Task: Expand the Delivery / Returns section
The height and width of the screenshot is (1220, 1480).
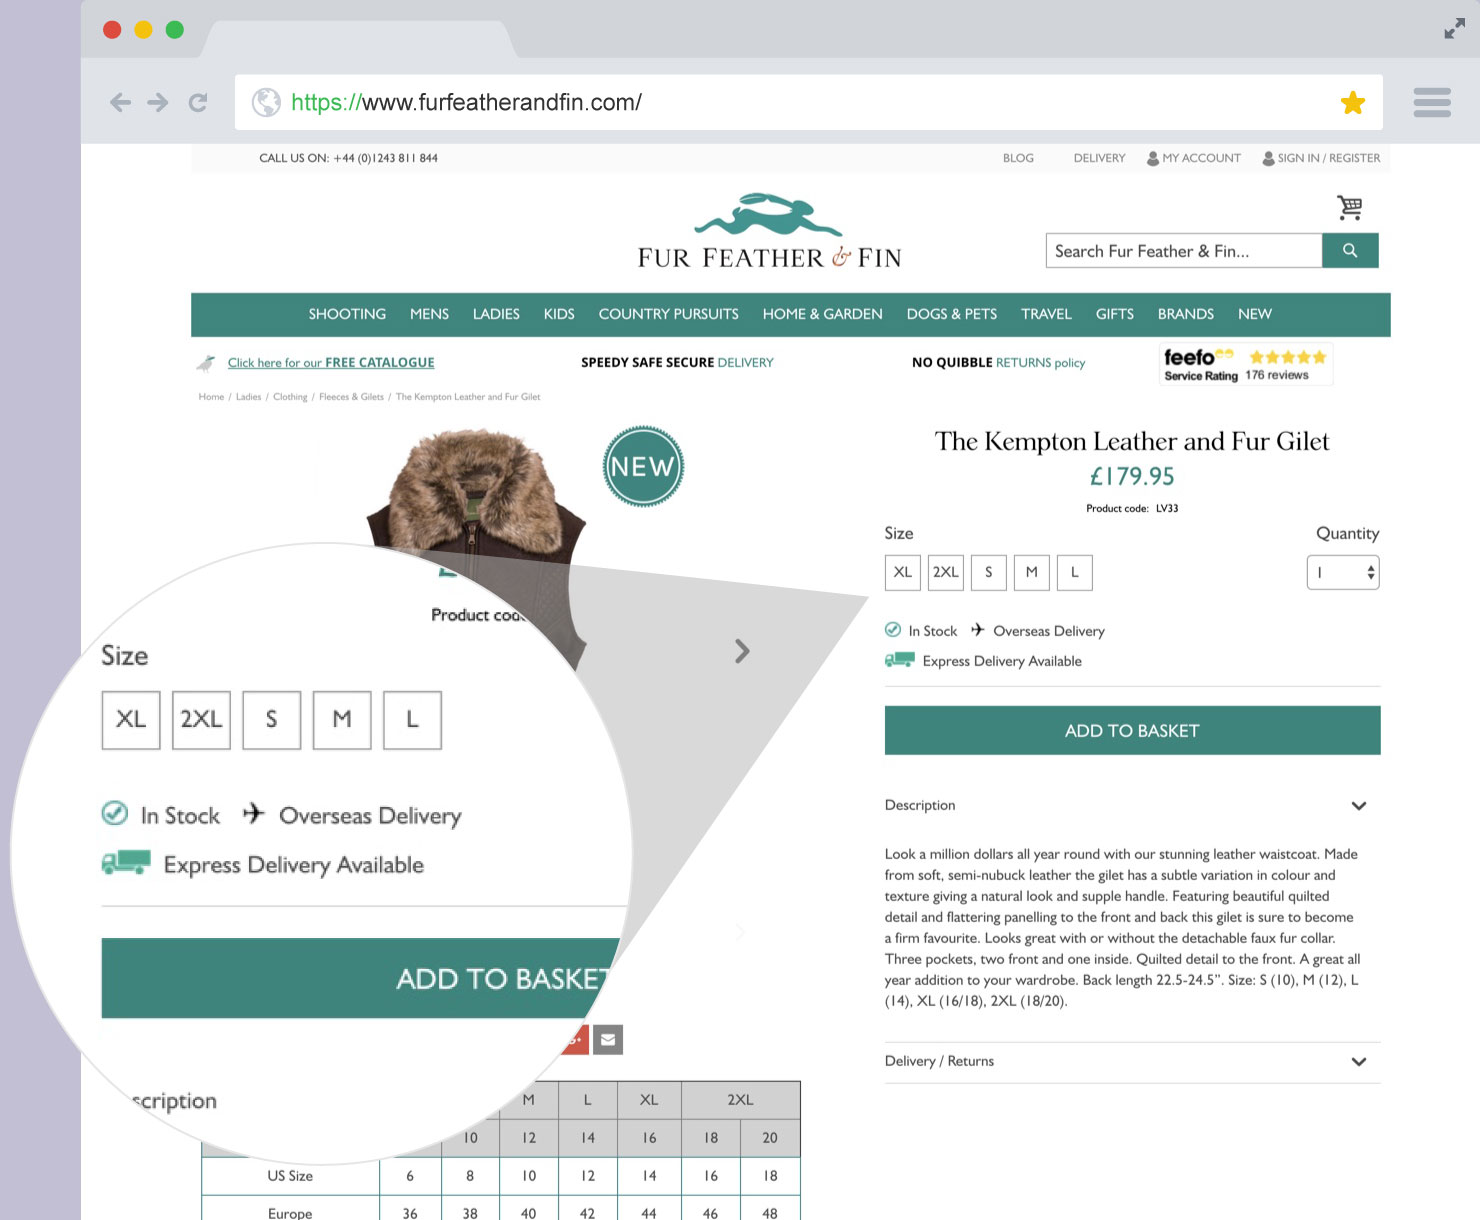Action: click(x=1132, y=1061)
